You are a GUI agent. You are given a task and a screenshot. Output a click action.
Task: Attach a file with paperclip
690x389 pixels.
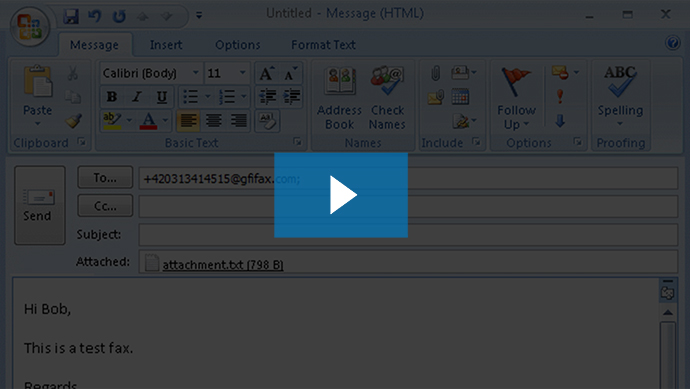[435, 73]
